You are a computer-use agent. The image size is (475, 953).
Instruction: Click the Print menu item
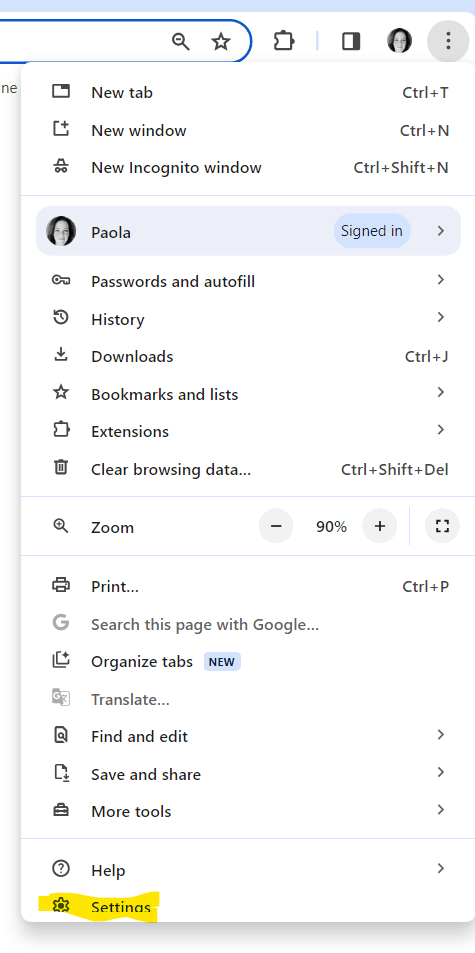coord(248,587)
